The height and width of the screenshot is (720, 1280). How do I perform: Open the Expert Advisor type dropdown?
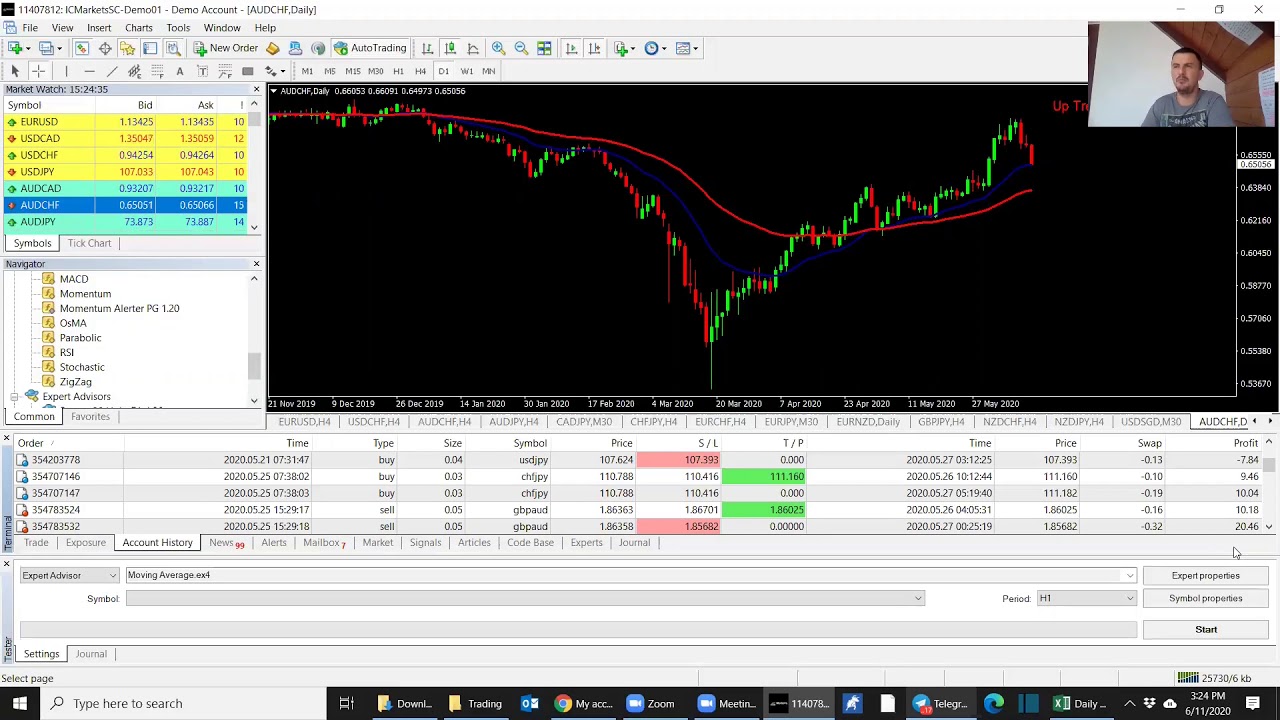[x=69, y=575]
